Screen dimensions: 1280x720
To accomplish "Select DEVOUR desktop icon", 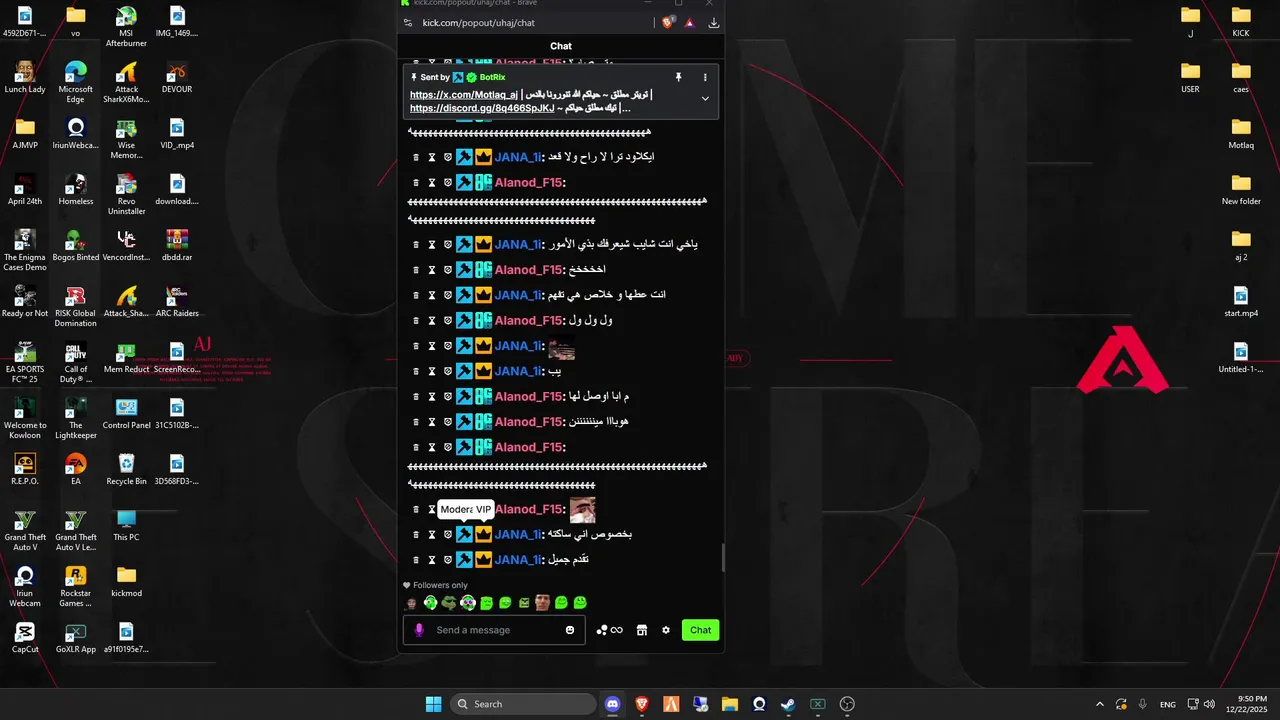I will [x=176, y=77].
